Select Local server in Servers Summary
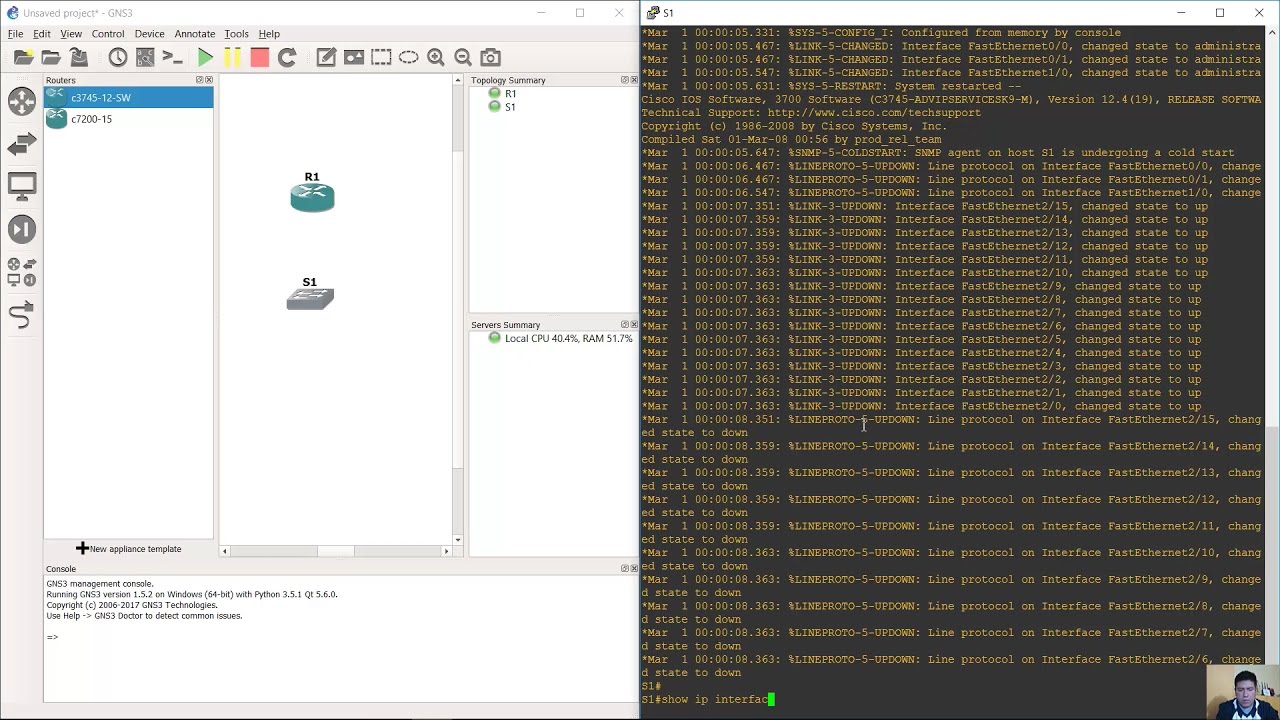The height and width of the screenshot is (720, 1280). pos(560,339)
